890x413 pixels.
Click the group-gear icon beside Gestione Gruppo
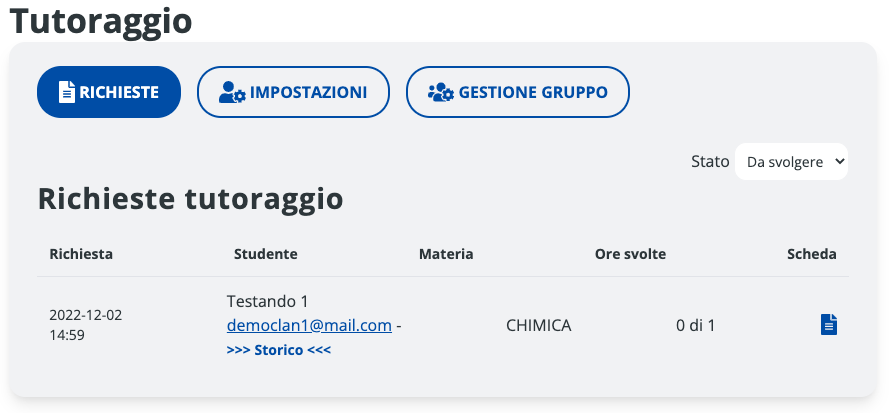pyautogui.click(x=440, y=93)
